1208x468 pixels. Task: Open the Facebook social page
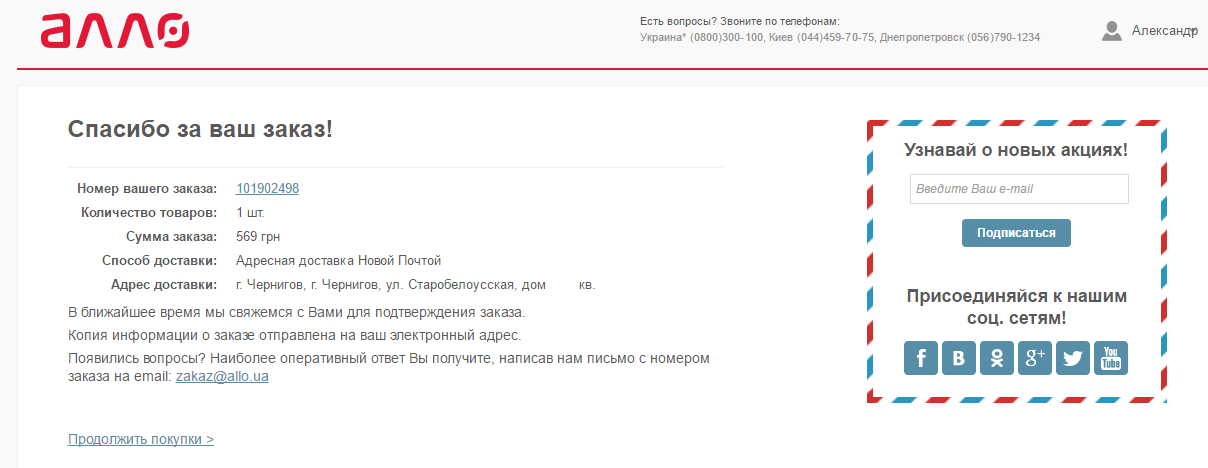pos(920,358)
